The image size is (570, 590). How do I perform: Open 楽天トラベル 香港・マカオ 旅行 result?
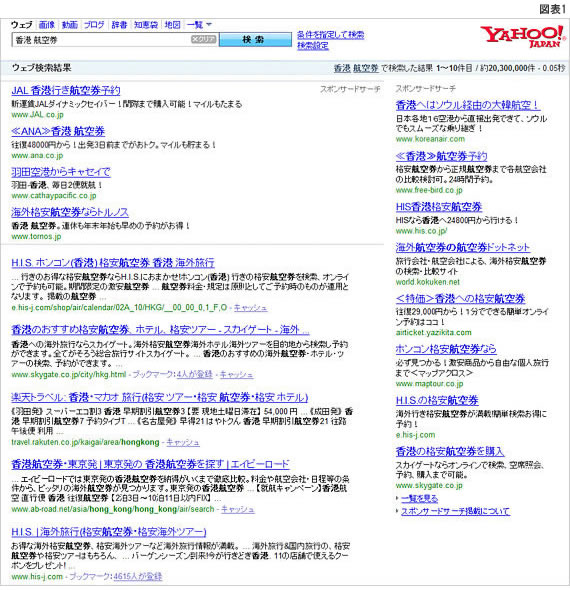click(x=160, y=397)
